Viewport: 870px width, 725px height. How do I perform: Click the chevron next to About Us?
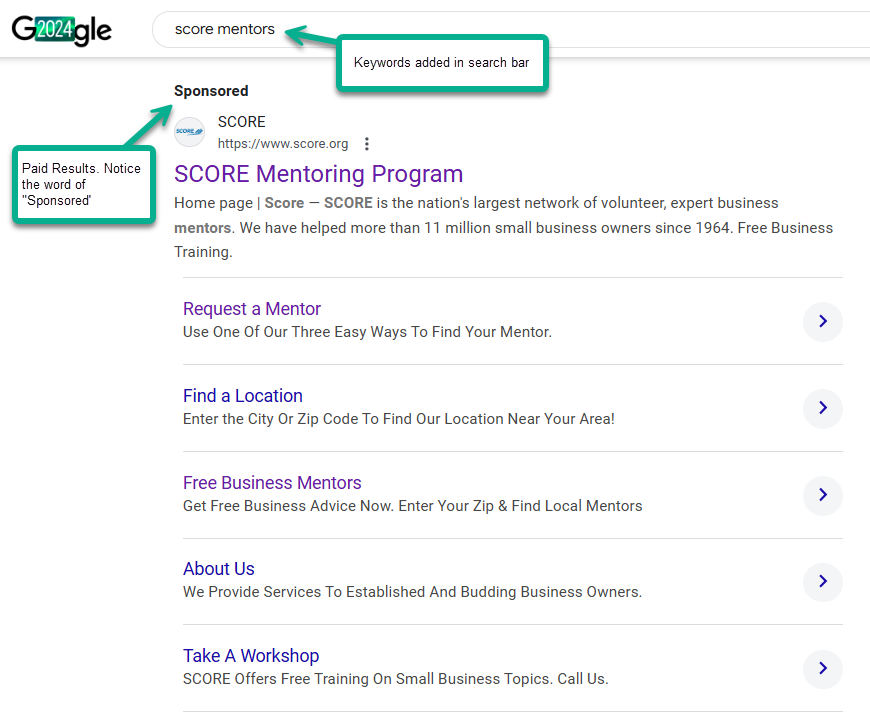pos(822,581)
